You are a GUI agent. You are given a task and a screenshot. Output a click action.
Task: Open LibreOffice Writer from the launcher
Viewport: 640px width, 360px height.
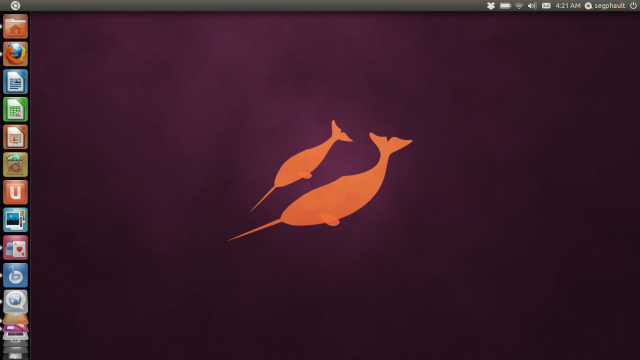16,82
